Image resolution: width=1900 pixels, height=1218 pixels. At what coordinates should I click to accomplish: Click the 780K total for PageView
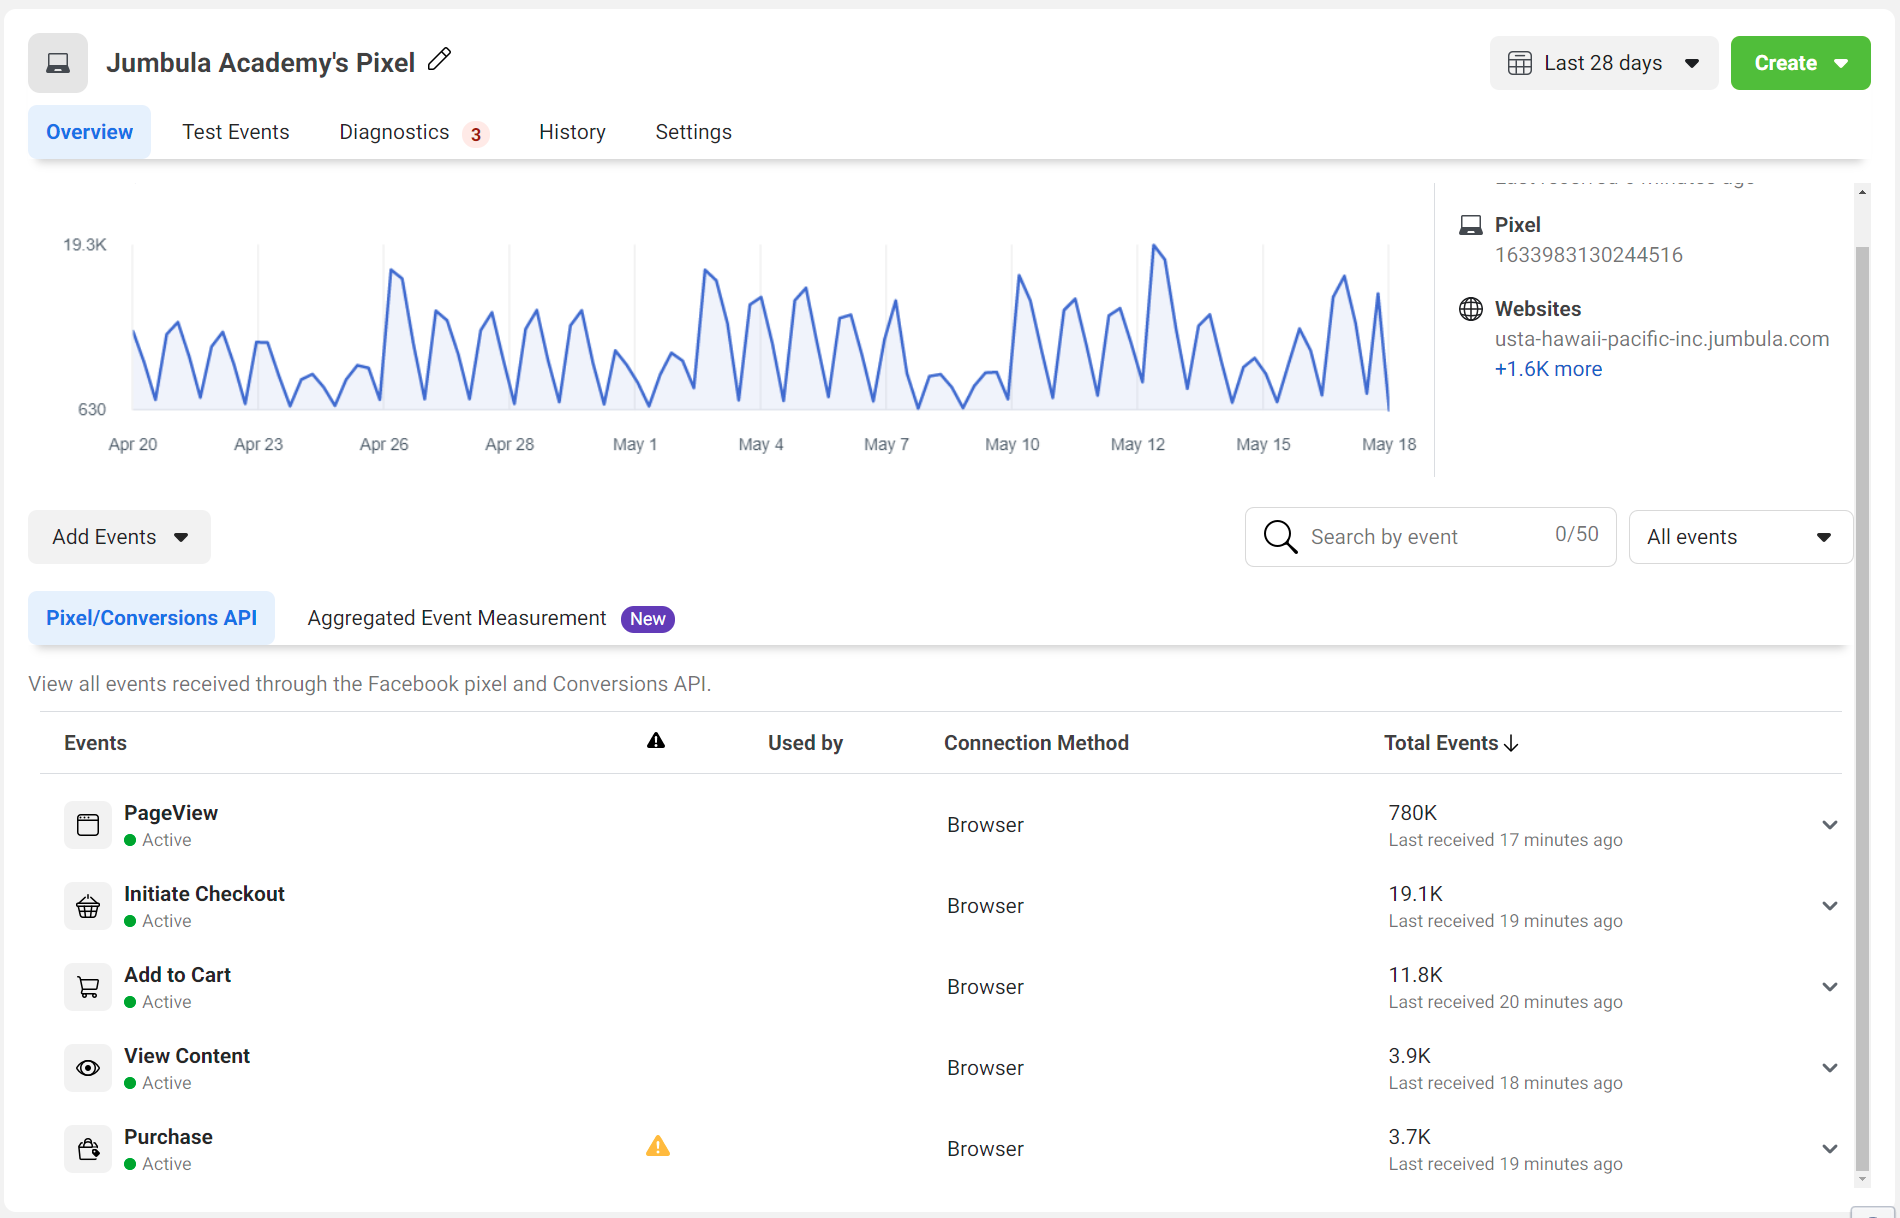tap(1412, 813)
